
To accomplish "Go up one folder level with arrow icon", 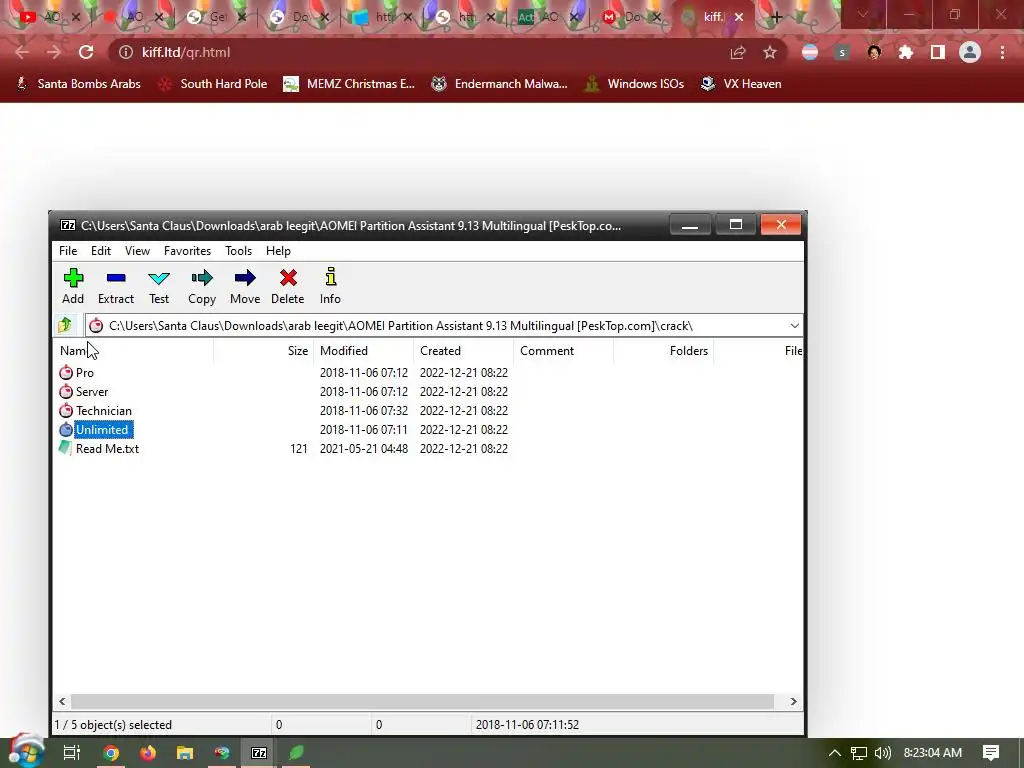I will tap(65, 325).
